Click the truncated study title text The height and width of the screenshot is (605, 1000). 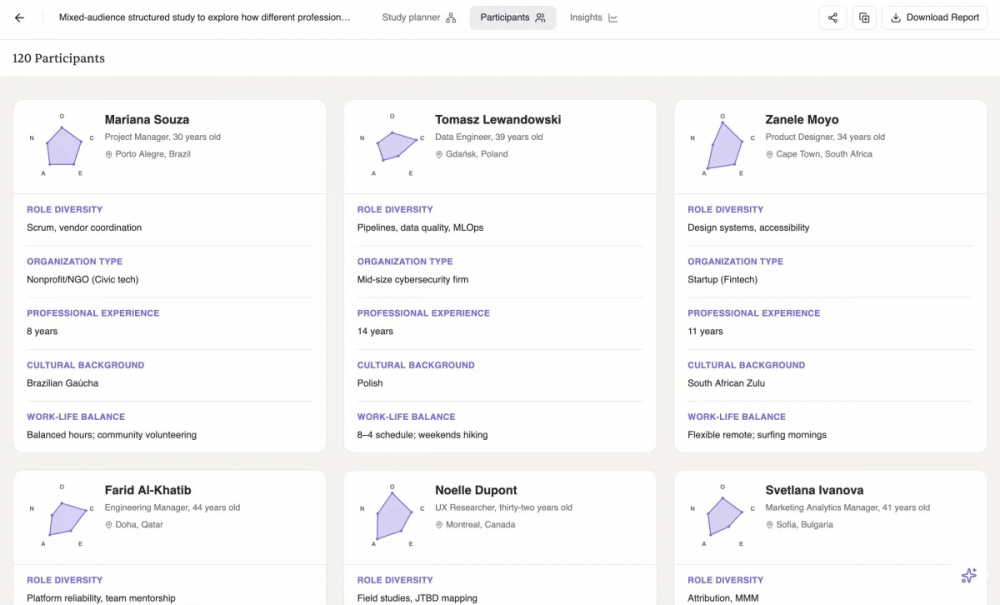[x=205, y=18]
